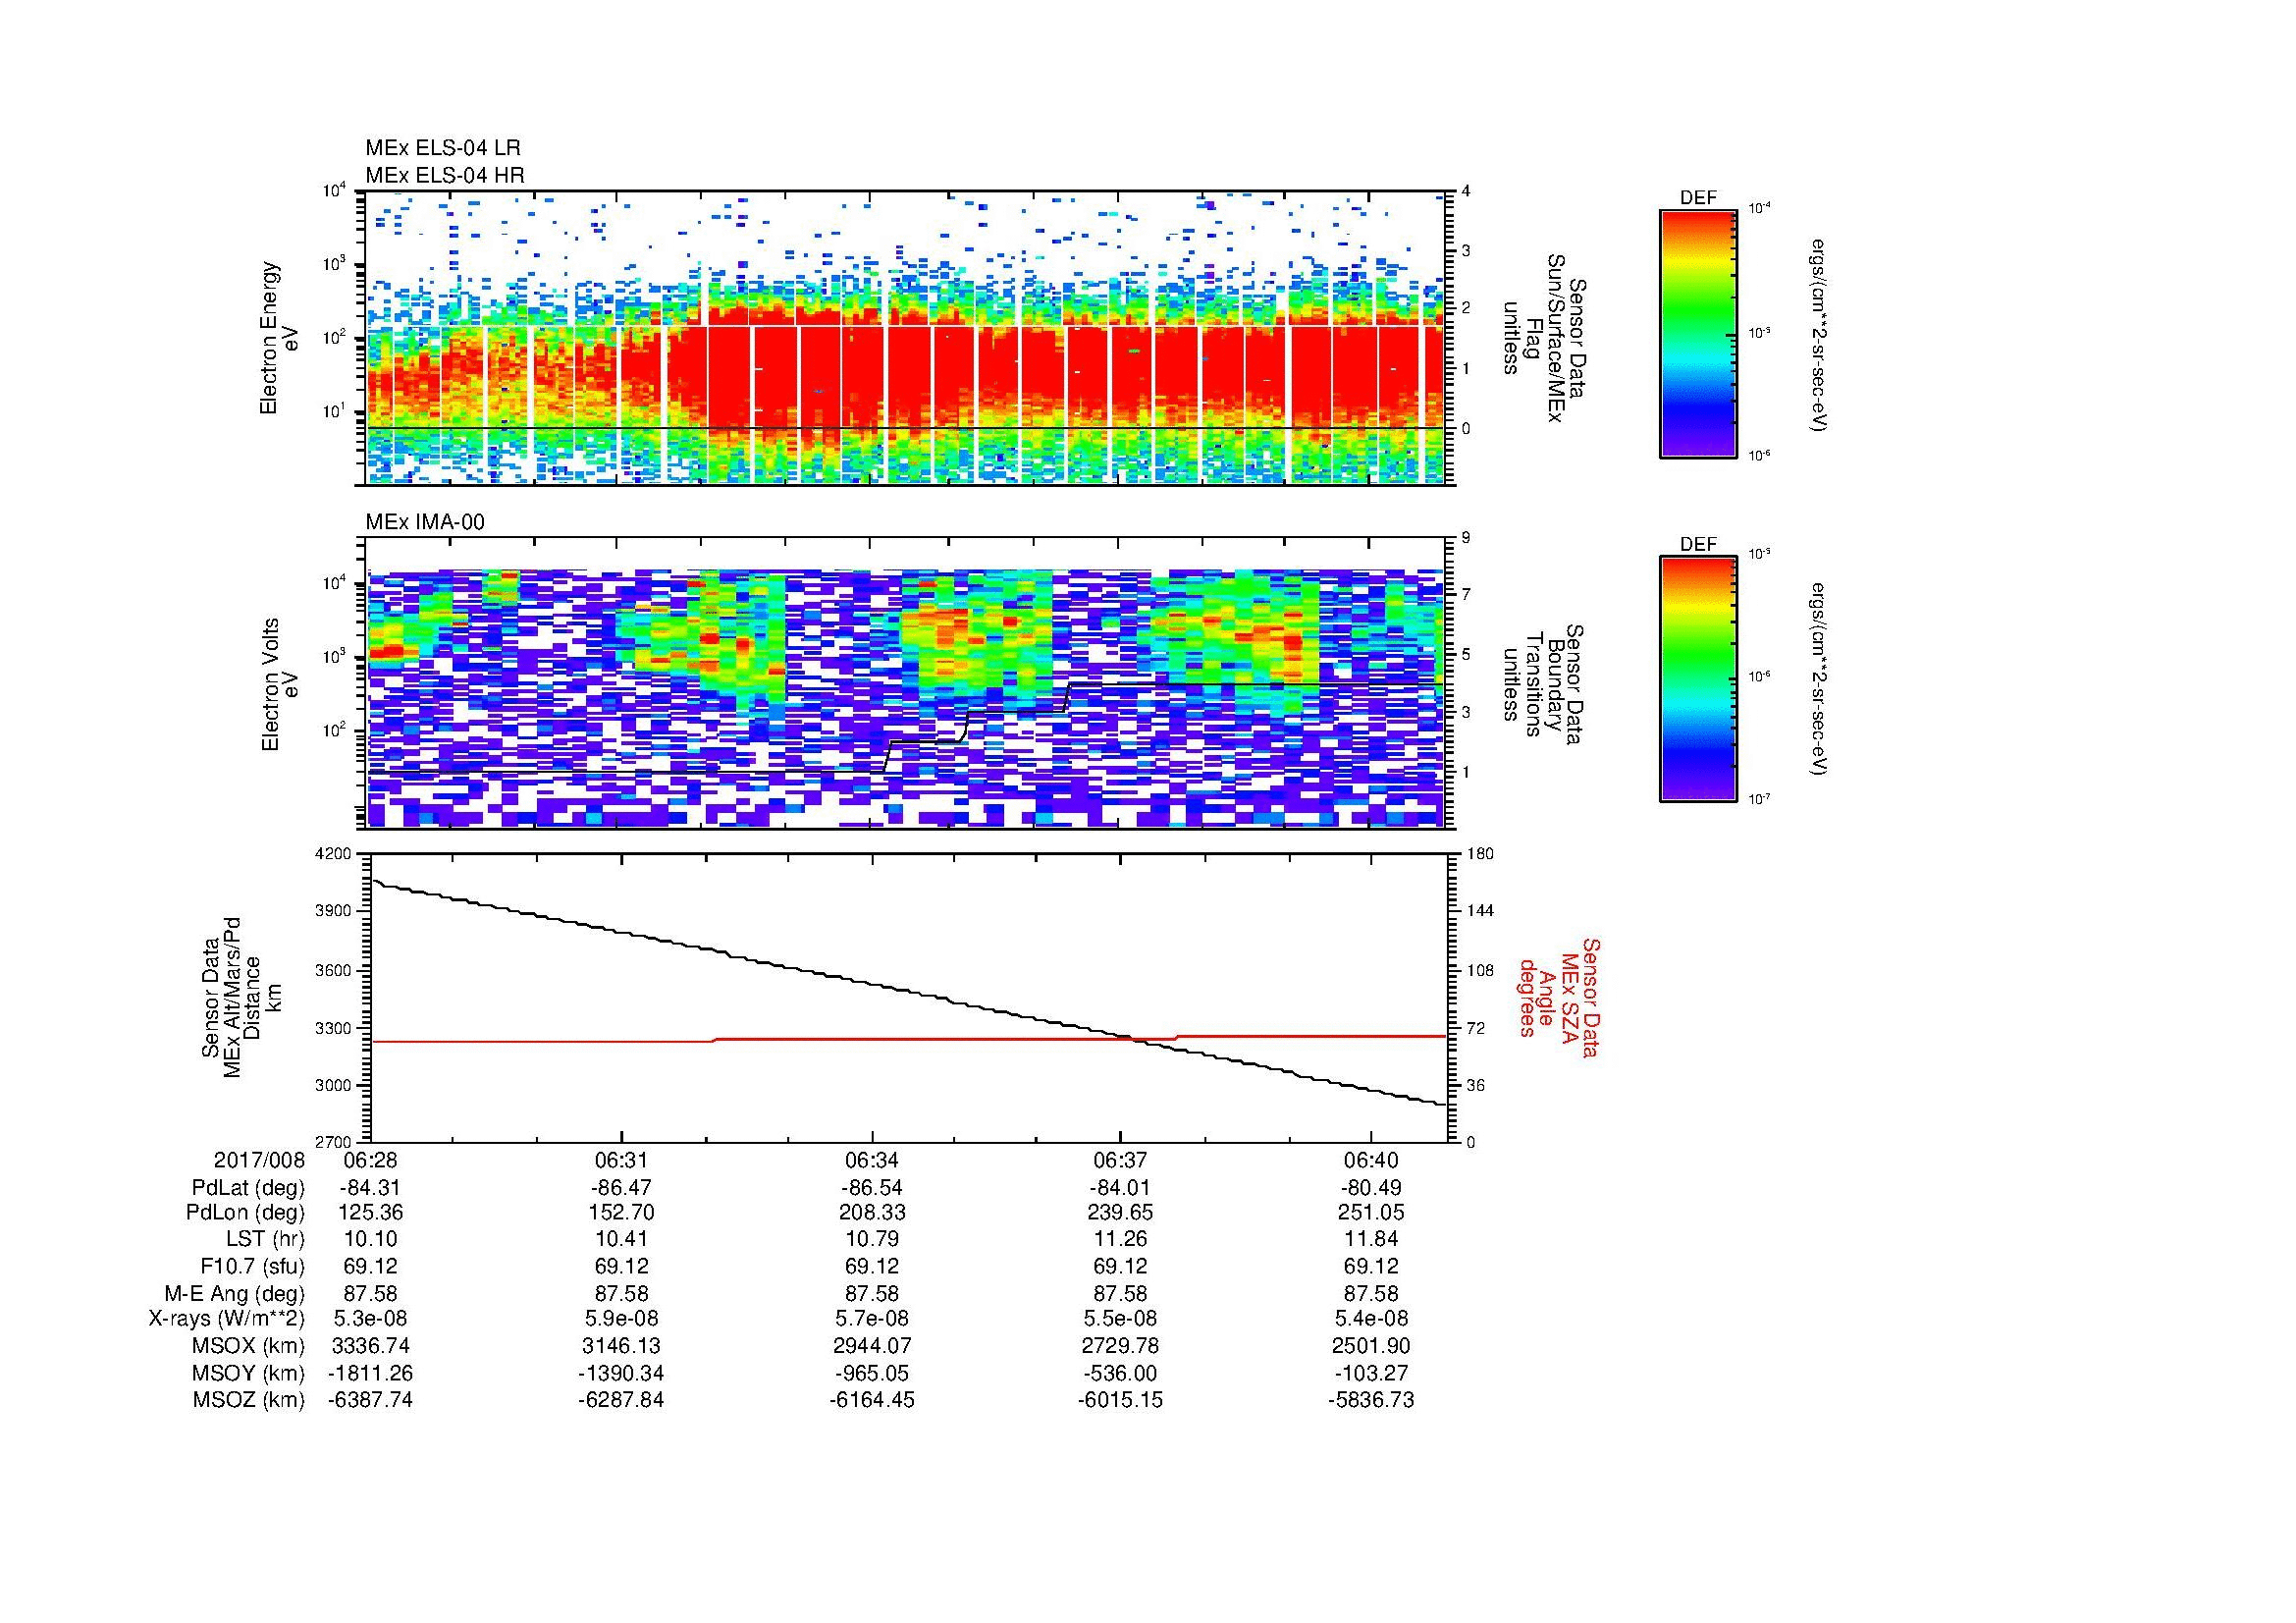Click the MEx ELS-04 LR title
Image resolution: width=2296 pixels, height=1623 pixels.
coord(442,148)
